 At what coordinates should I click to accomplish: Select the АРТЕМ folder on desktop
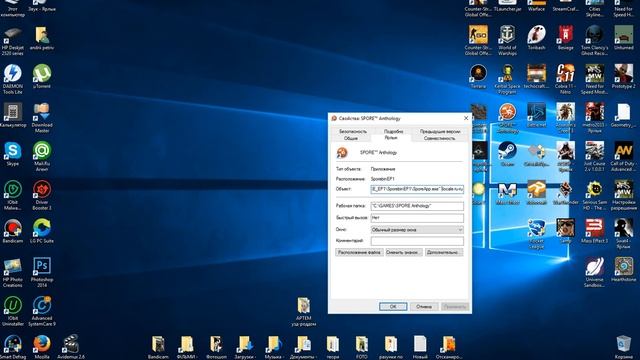303,312
